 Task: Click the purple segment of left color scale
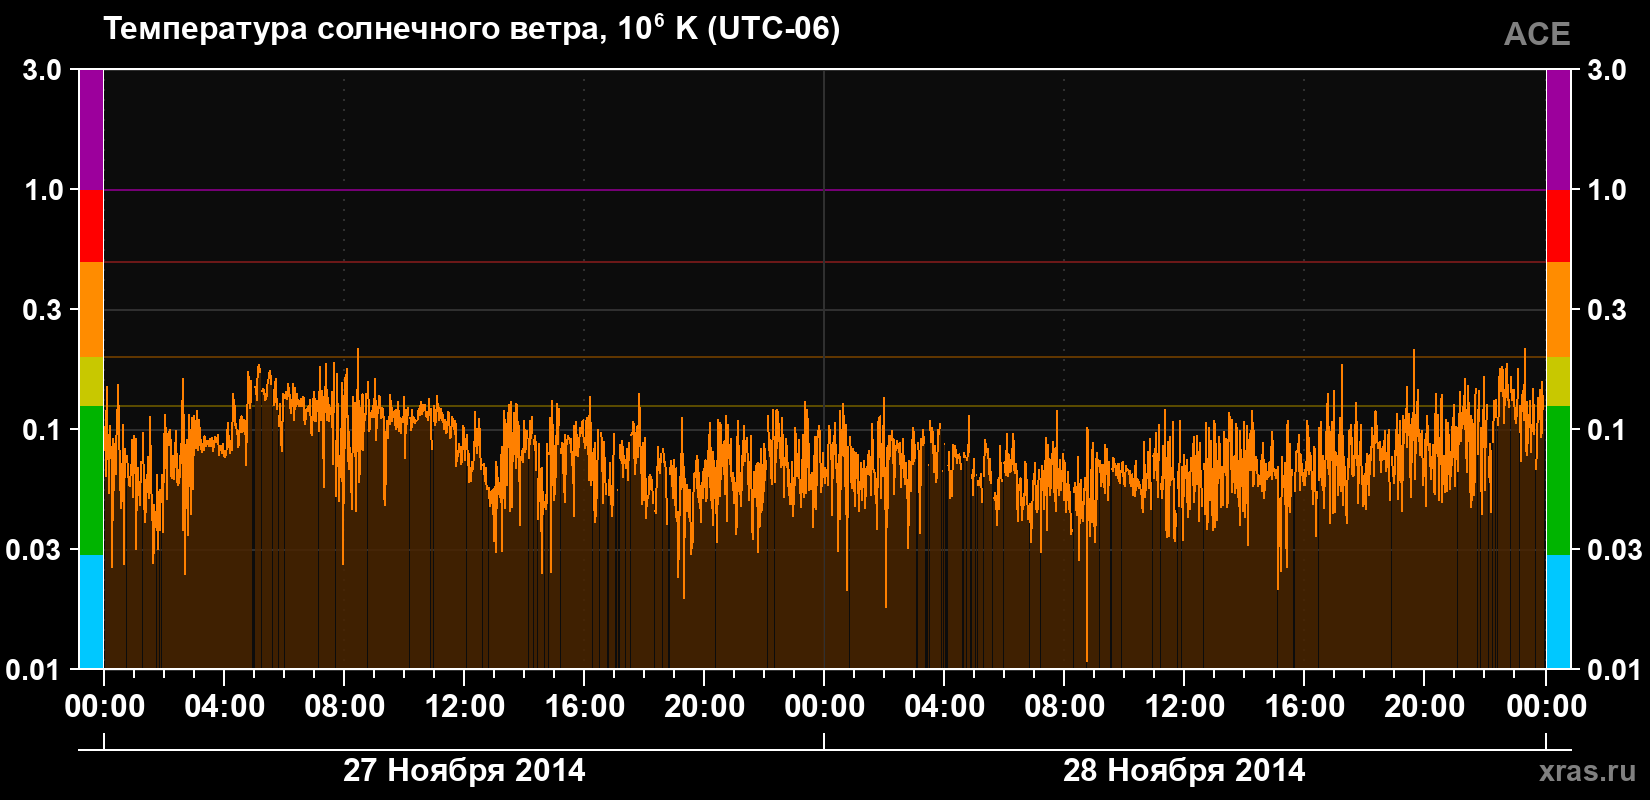(x=91, y=129)
